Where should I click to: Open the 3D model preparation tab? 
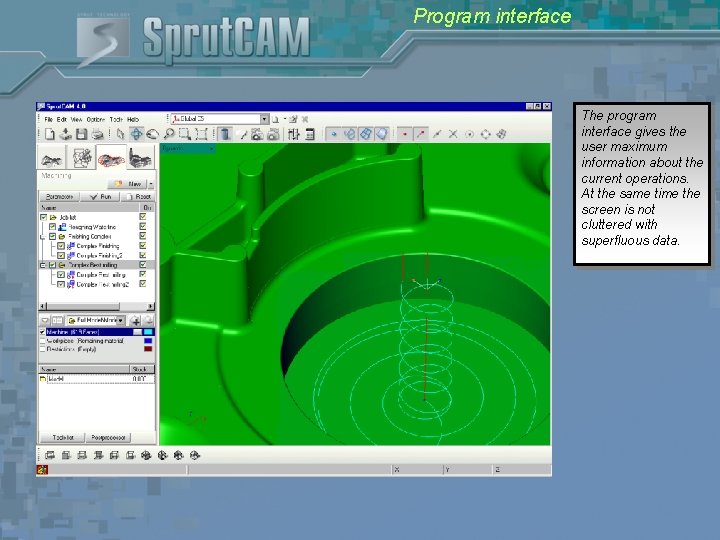[81, 157]
